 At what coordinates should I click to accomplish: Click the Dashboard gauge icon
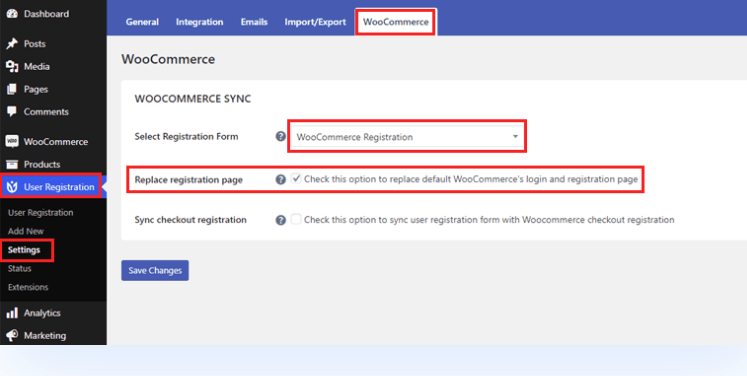12,13
